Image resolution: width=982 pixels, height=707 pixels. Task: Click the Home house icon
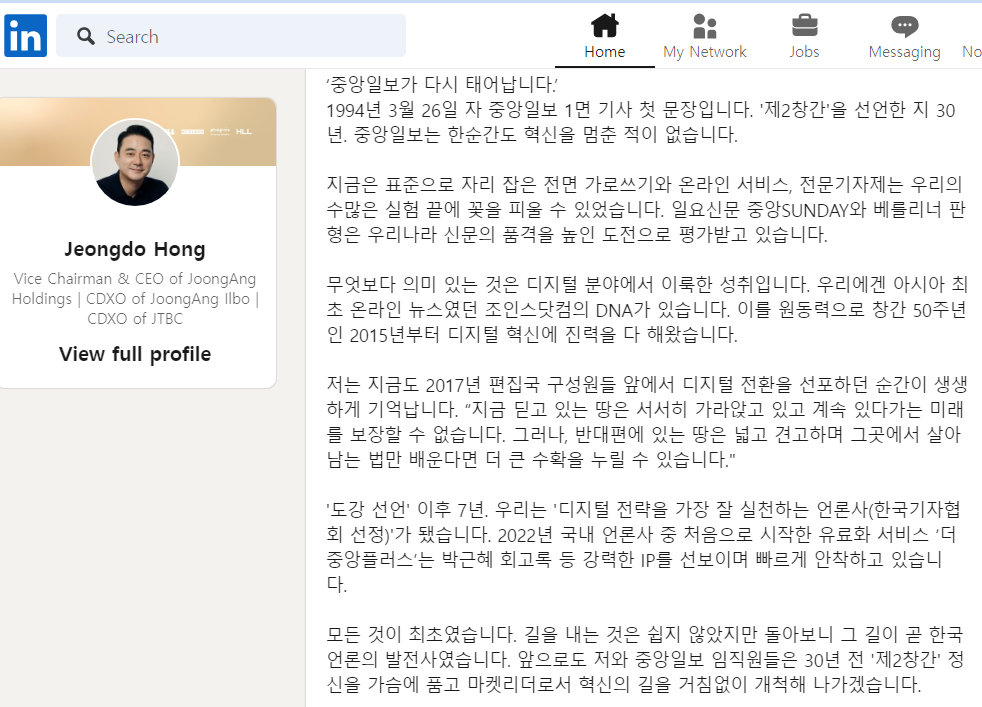pos(604,26)
